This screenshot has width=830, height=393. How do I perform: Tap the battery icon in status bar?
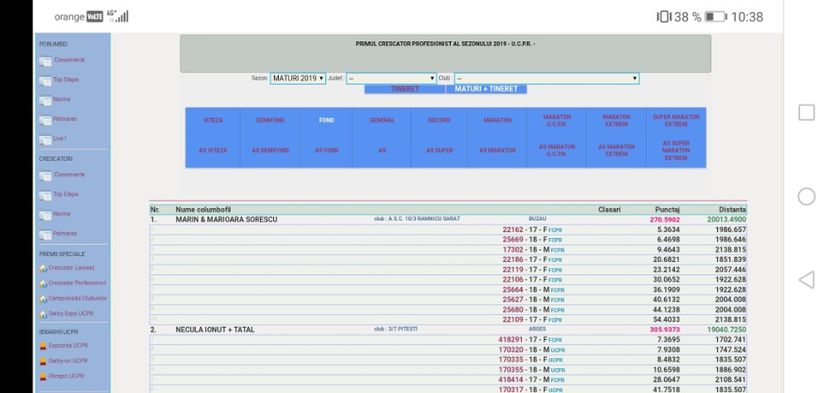point(716,17)
